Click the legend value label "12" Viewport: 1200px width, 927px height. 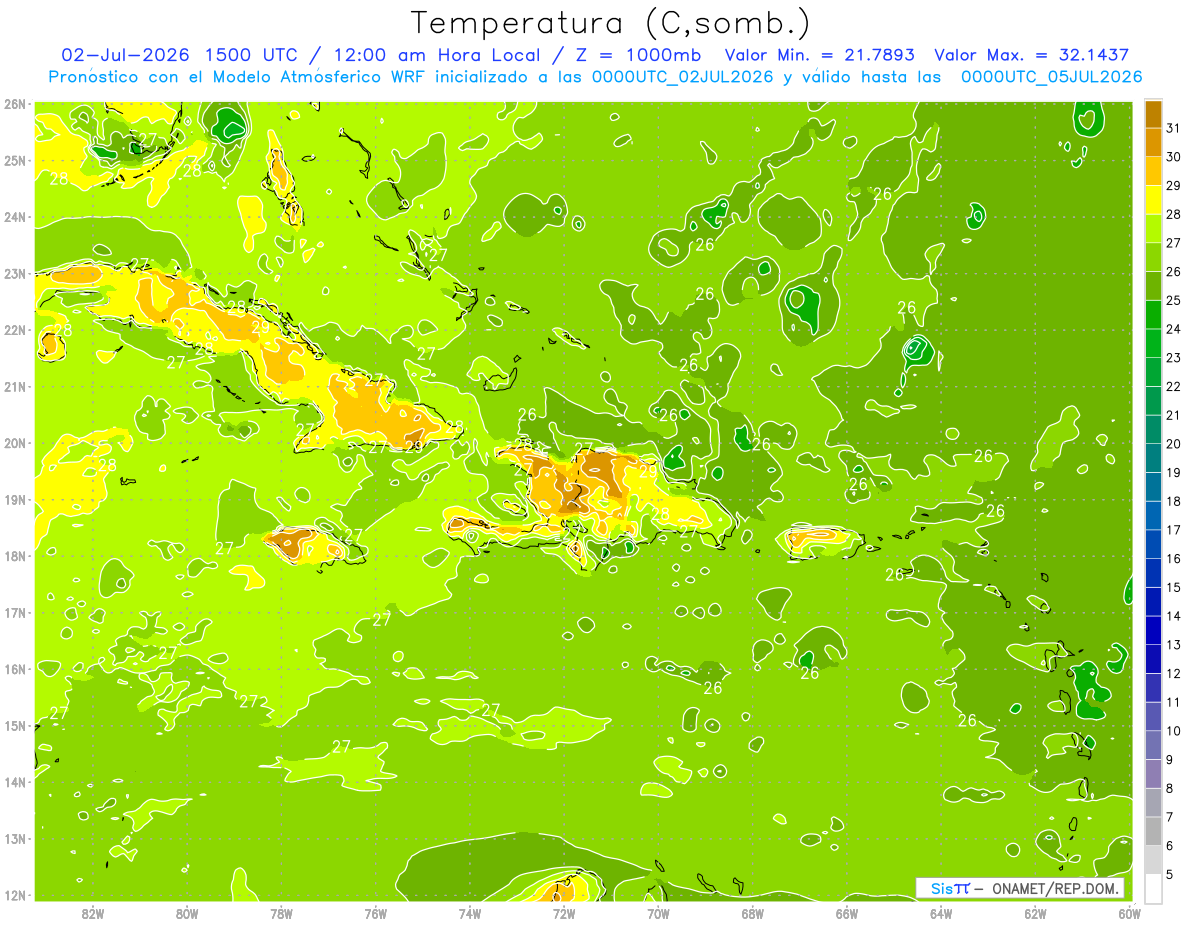point(1174,673)
